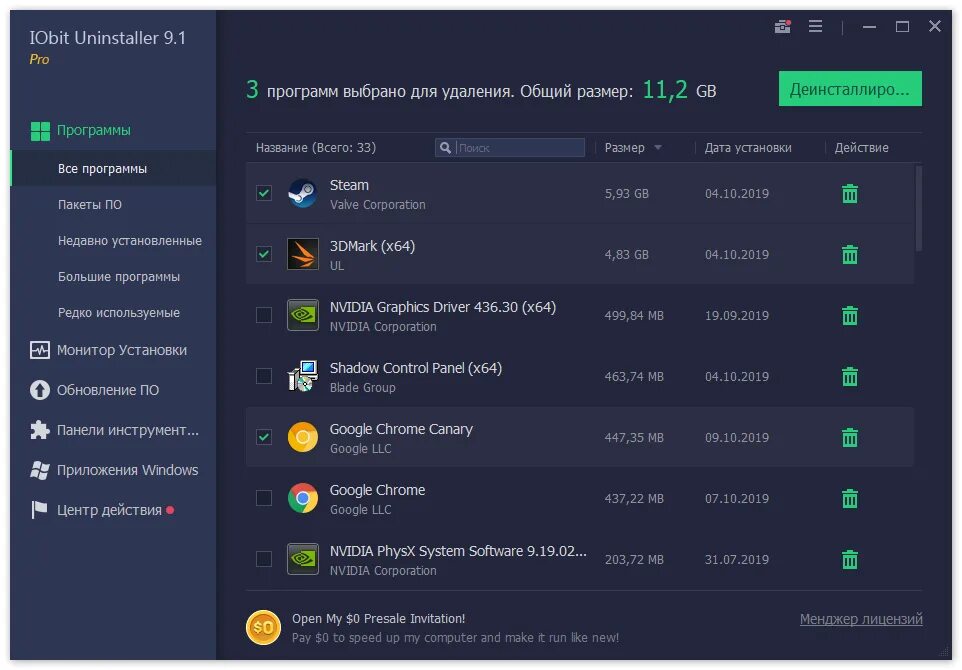Open the hamburger options menu
Viewport: 962px width, 670px height.
(815, 26)
